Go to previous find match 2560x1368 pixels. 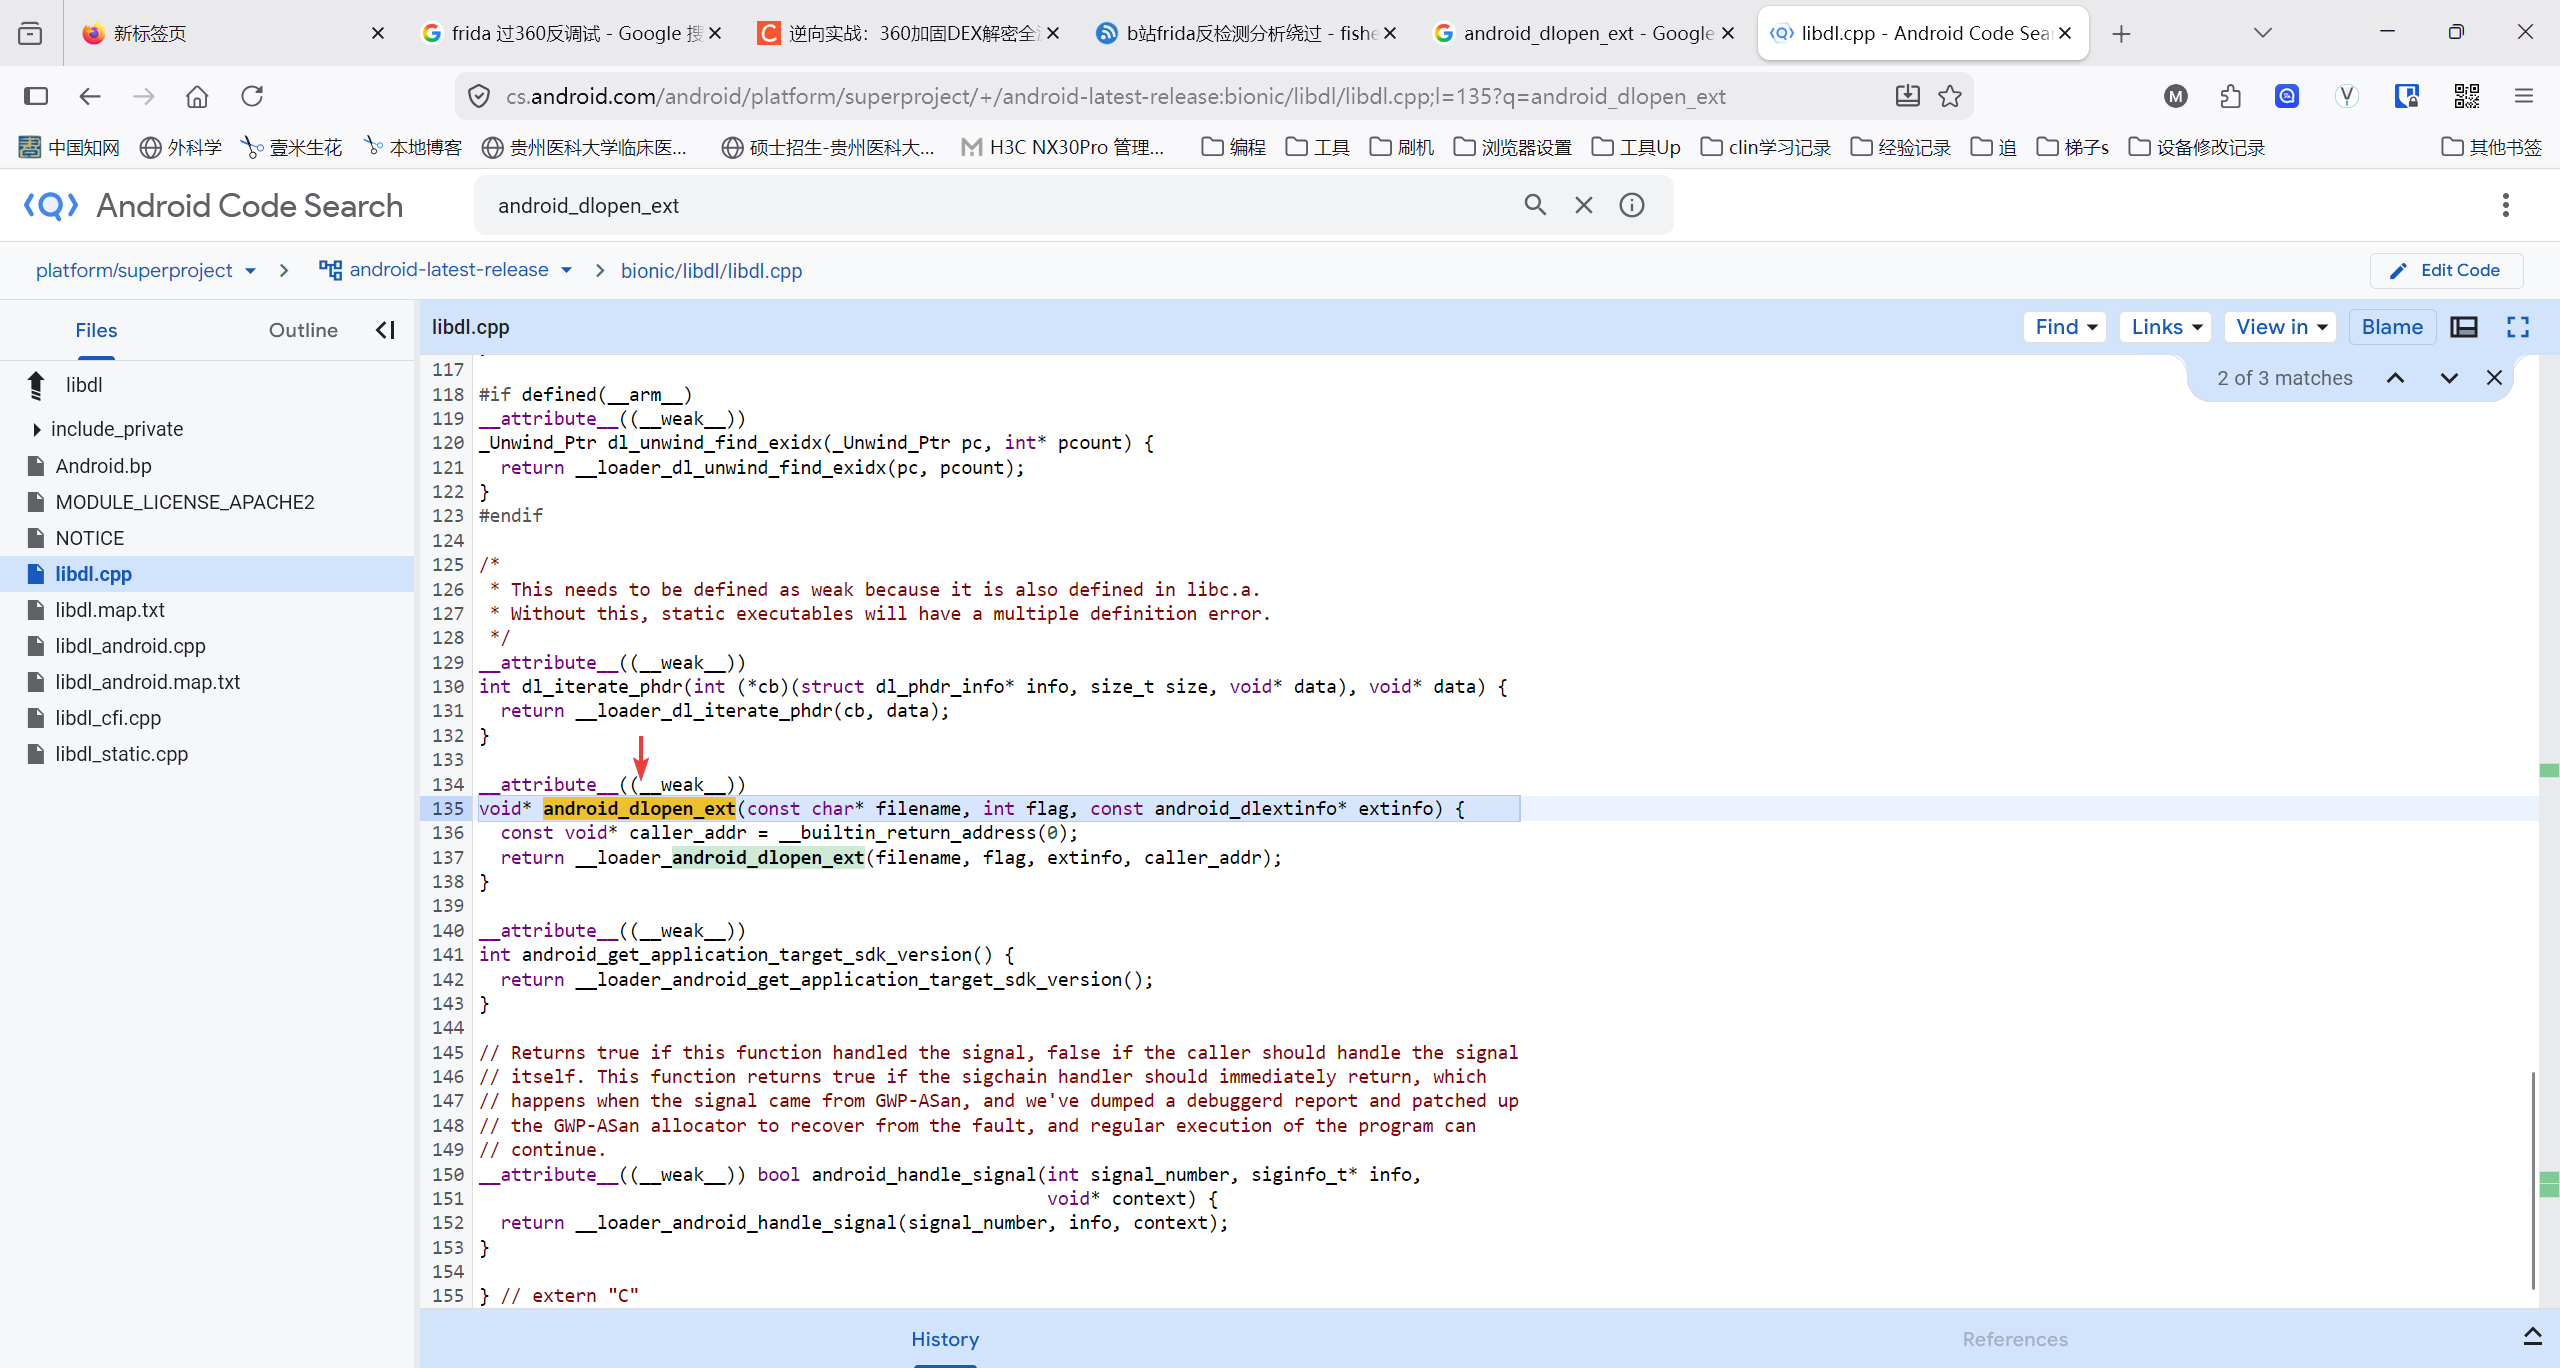tap(2395, 378)
